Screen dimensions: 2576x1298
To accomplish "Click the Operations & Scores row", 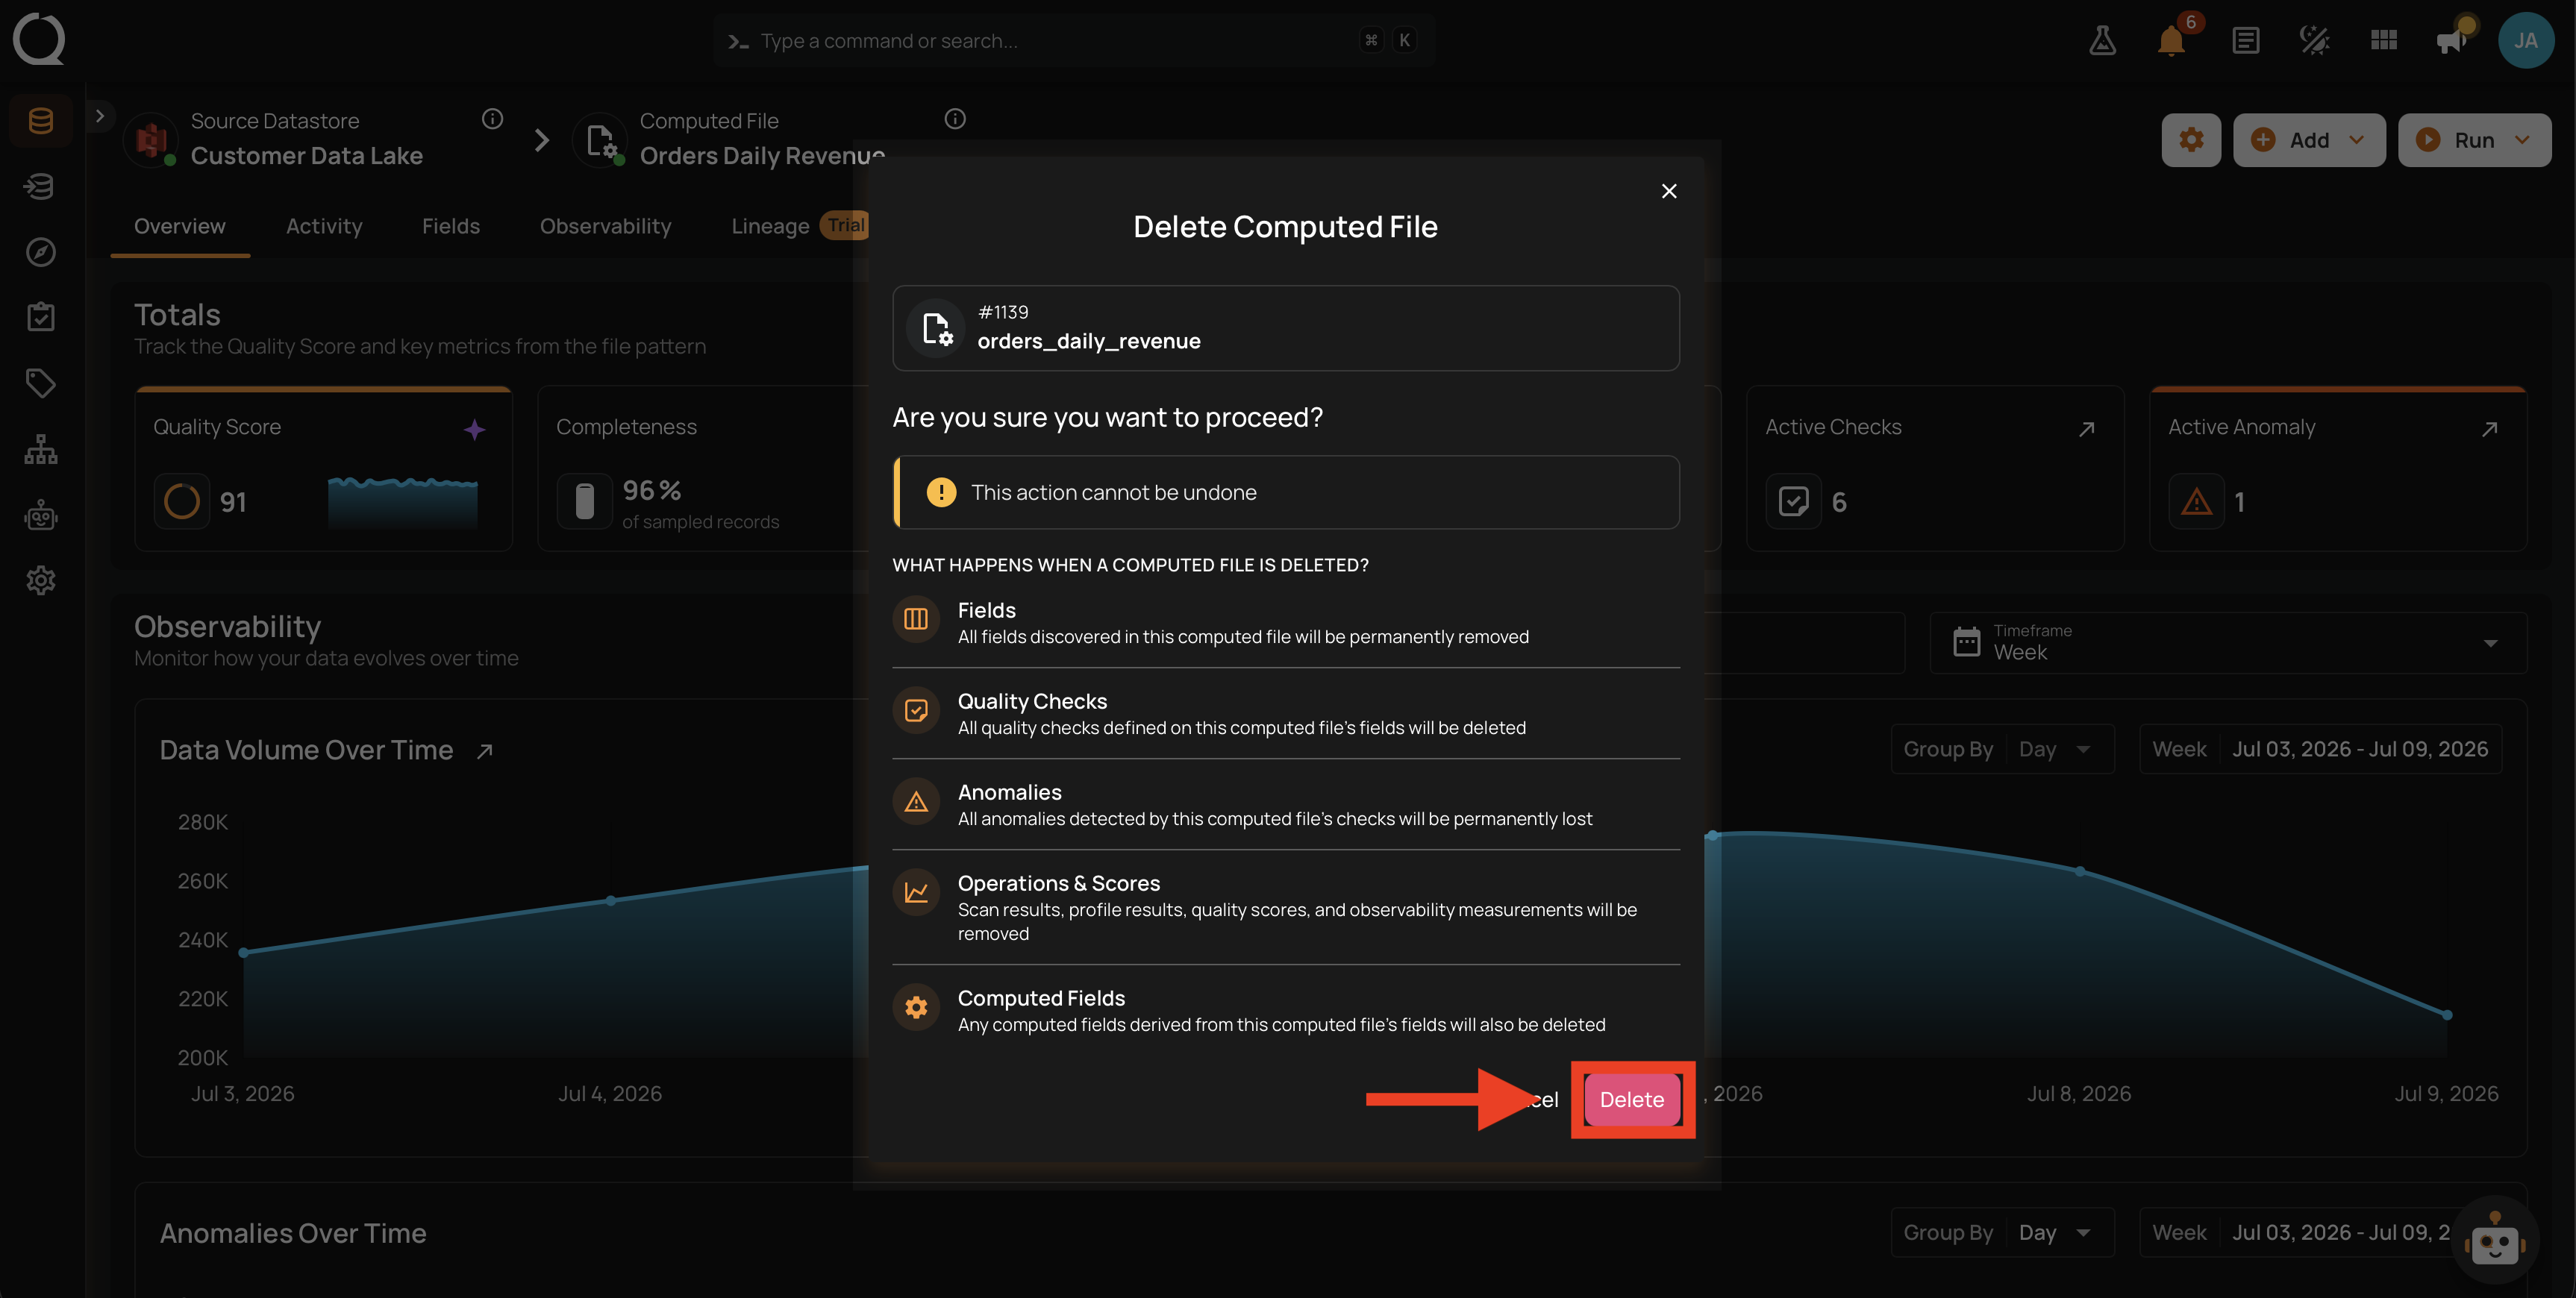I will (x=1285, y=907).
